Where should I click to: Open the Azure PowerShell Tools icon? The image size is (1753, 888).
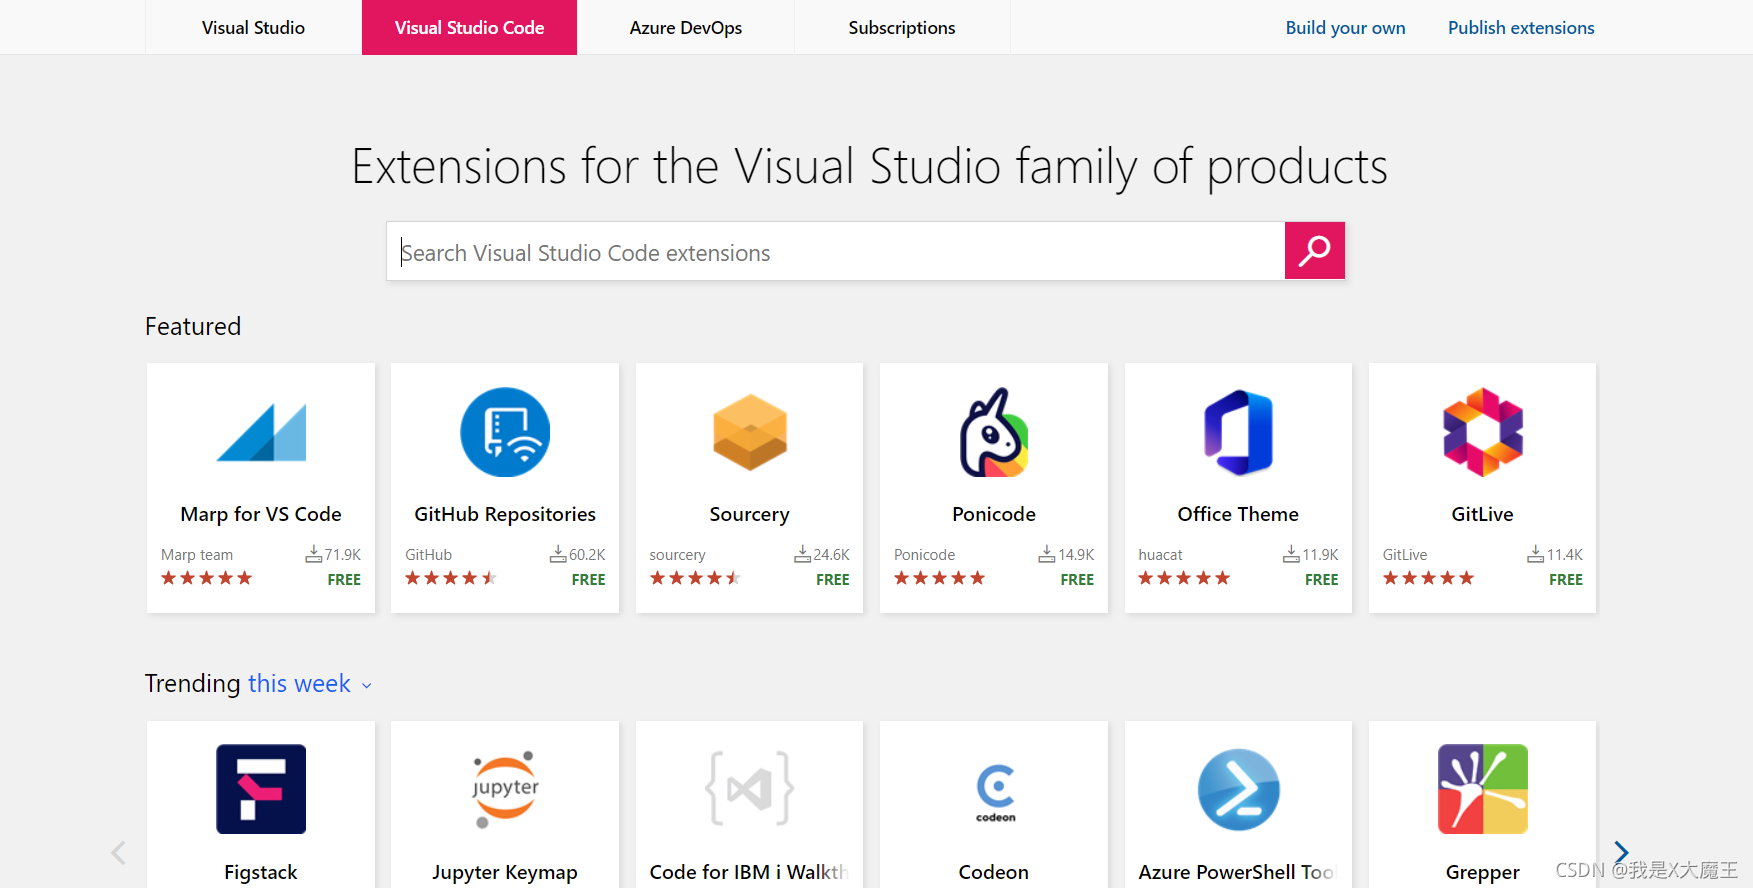[1238, 789]
